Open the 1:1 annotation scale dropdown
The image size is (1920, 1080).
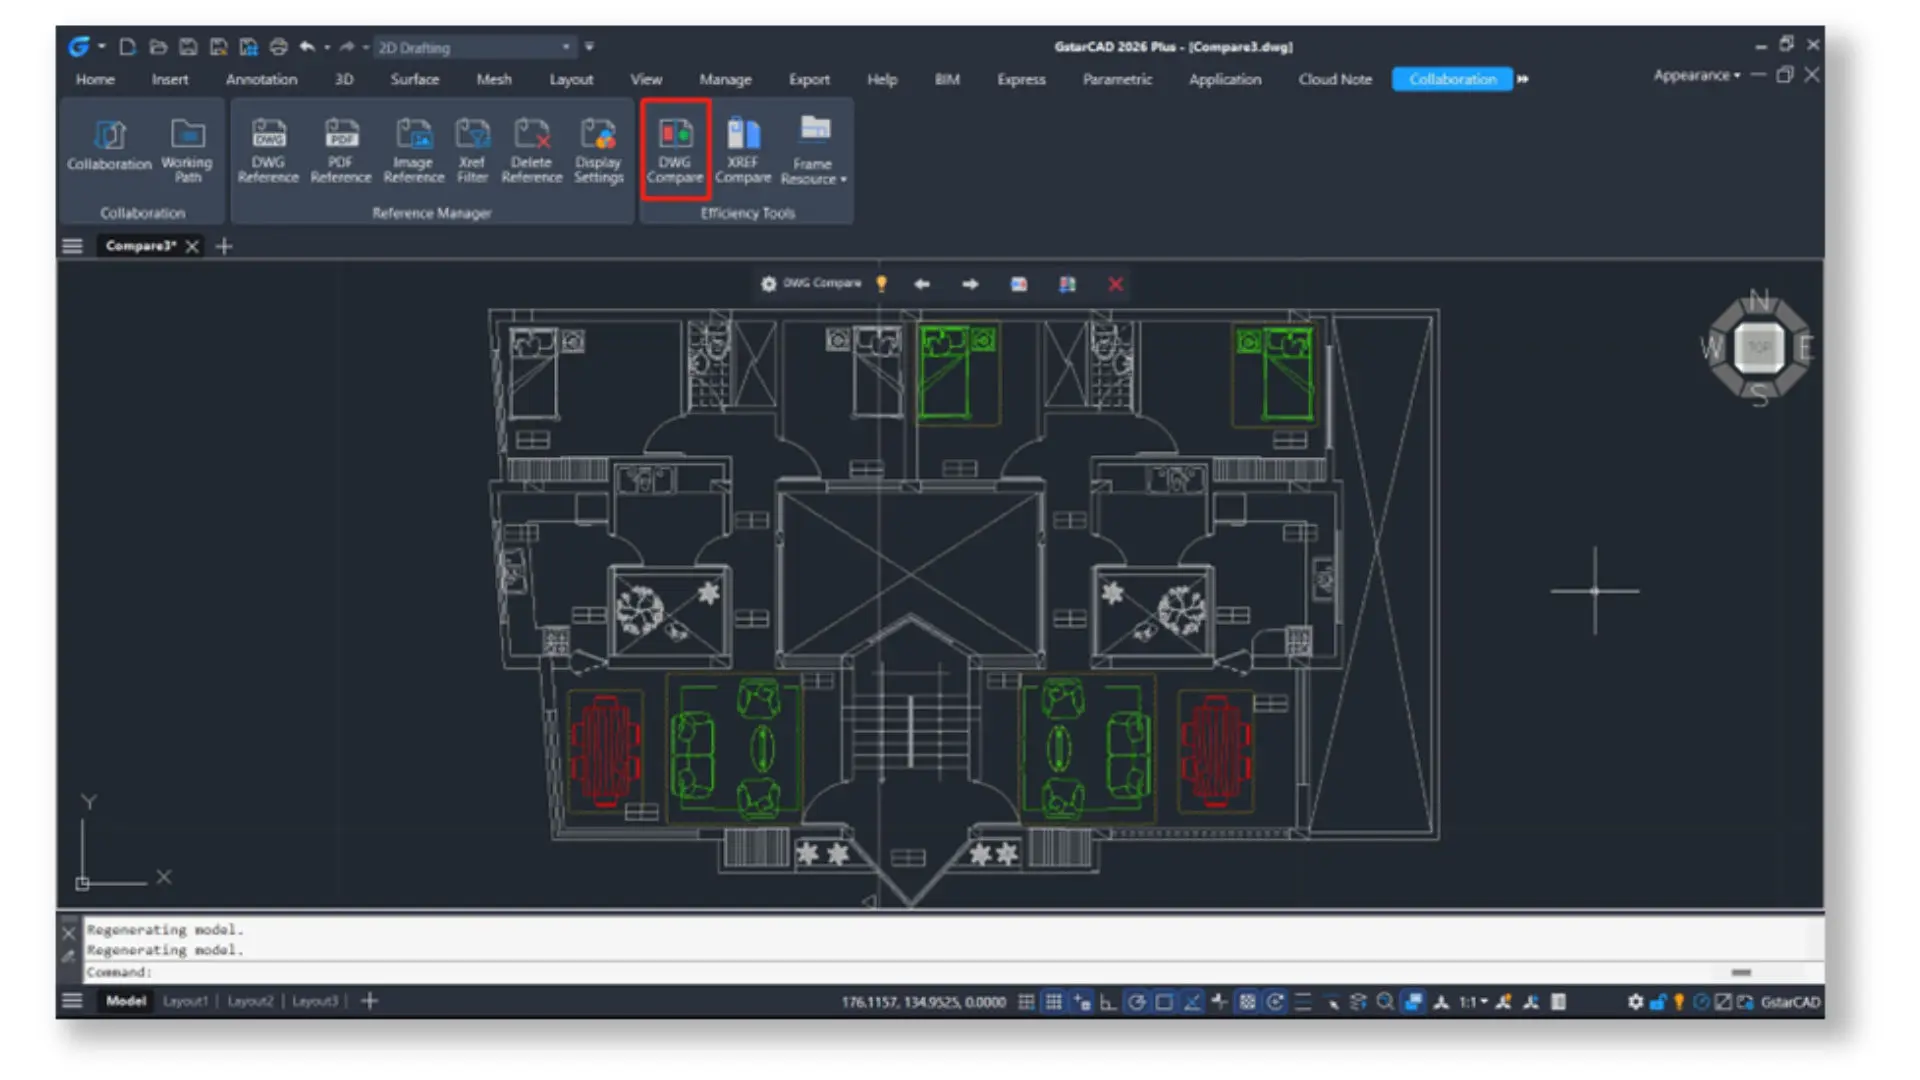point(1472,1002)
